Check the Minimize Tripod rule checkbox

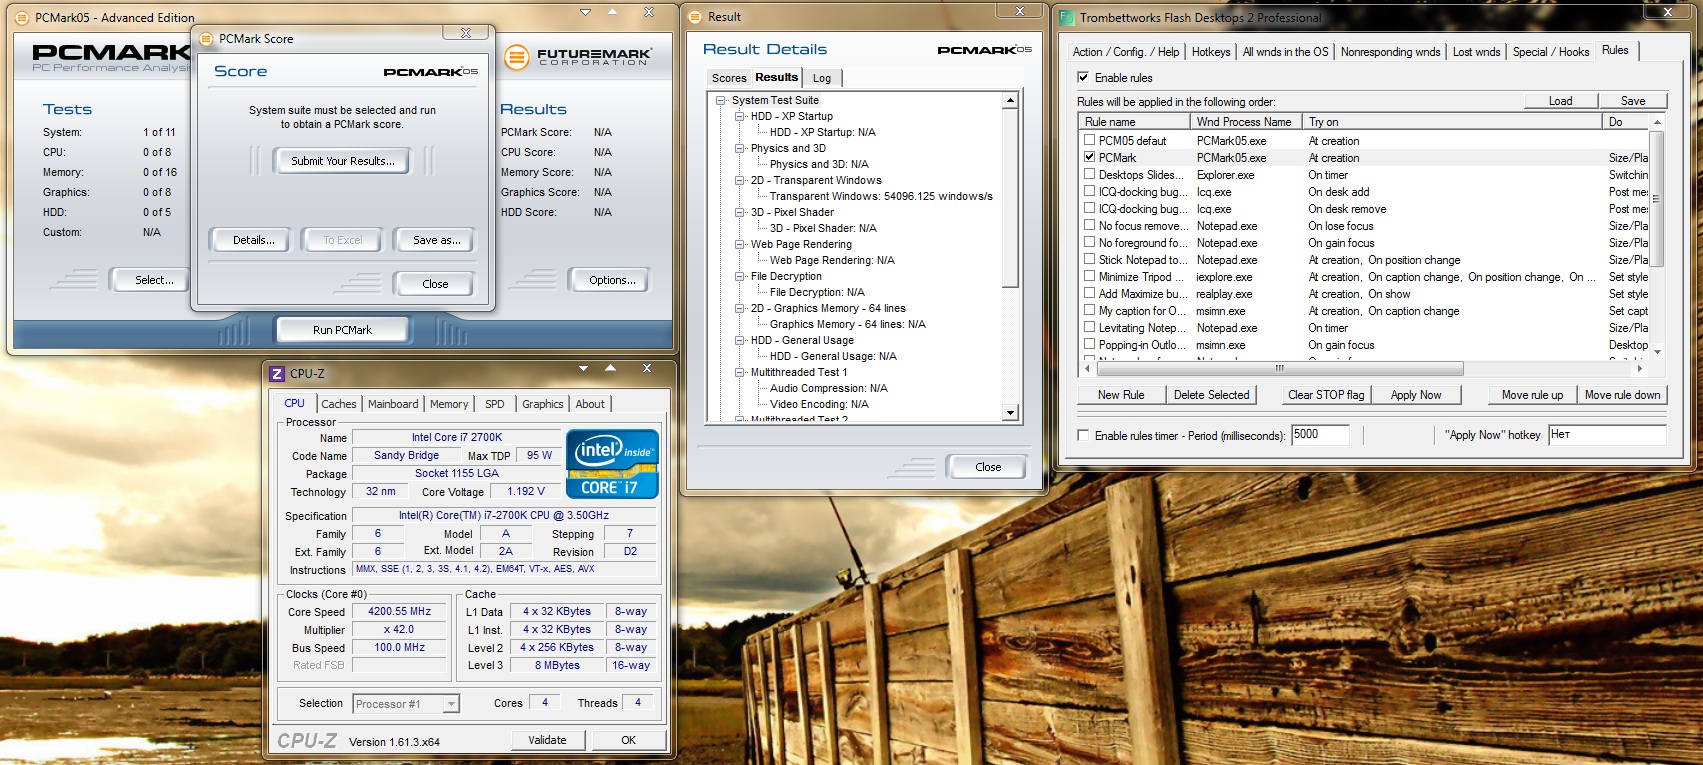pos(1090,277)
